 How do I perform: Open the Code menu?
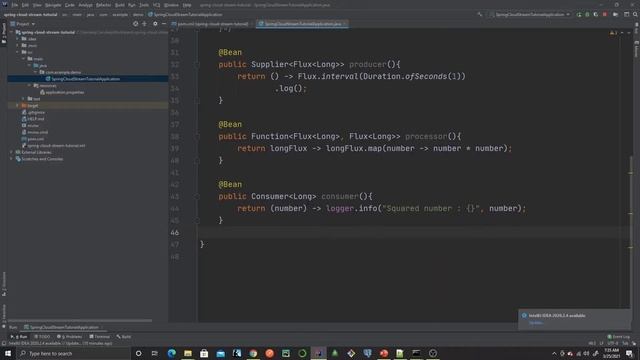[70, 5]
